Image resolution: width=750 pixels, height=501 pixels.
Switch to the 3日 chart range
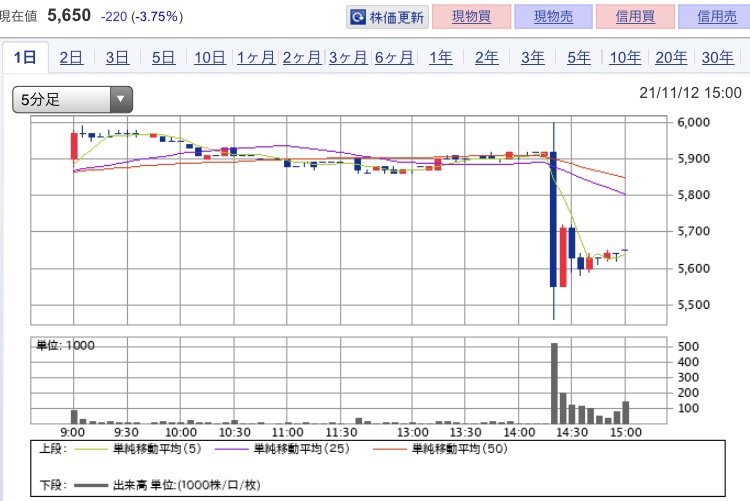pos(117,57)
